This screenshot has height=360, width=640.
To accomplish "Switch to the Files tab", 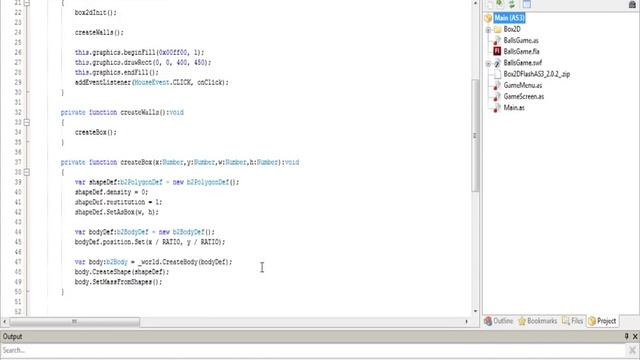I will point(572,321).
